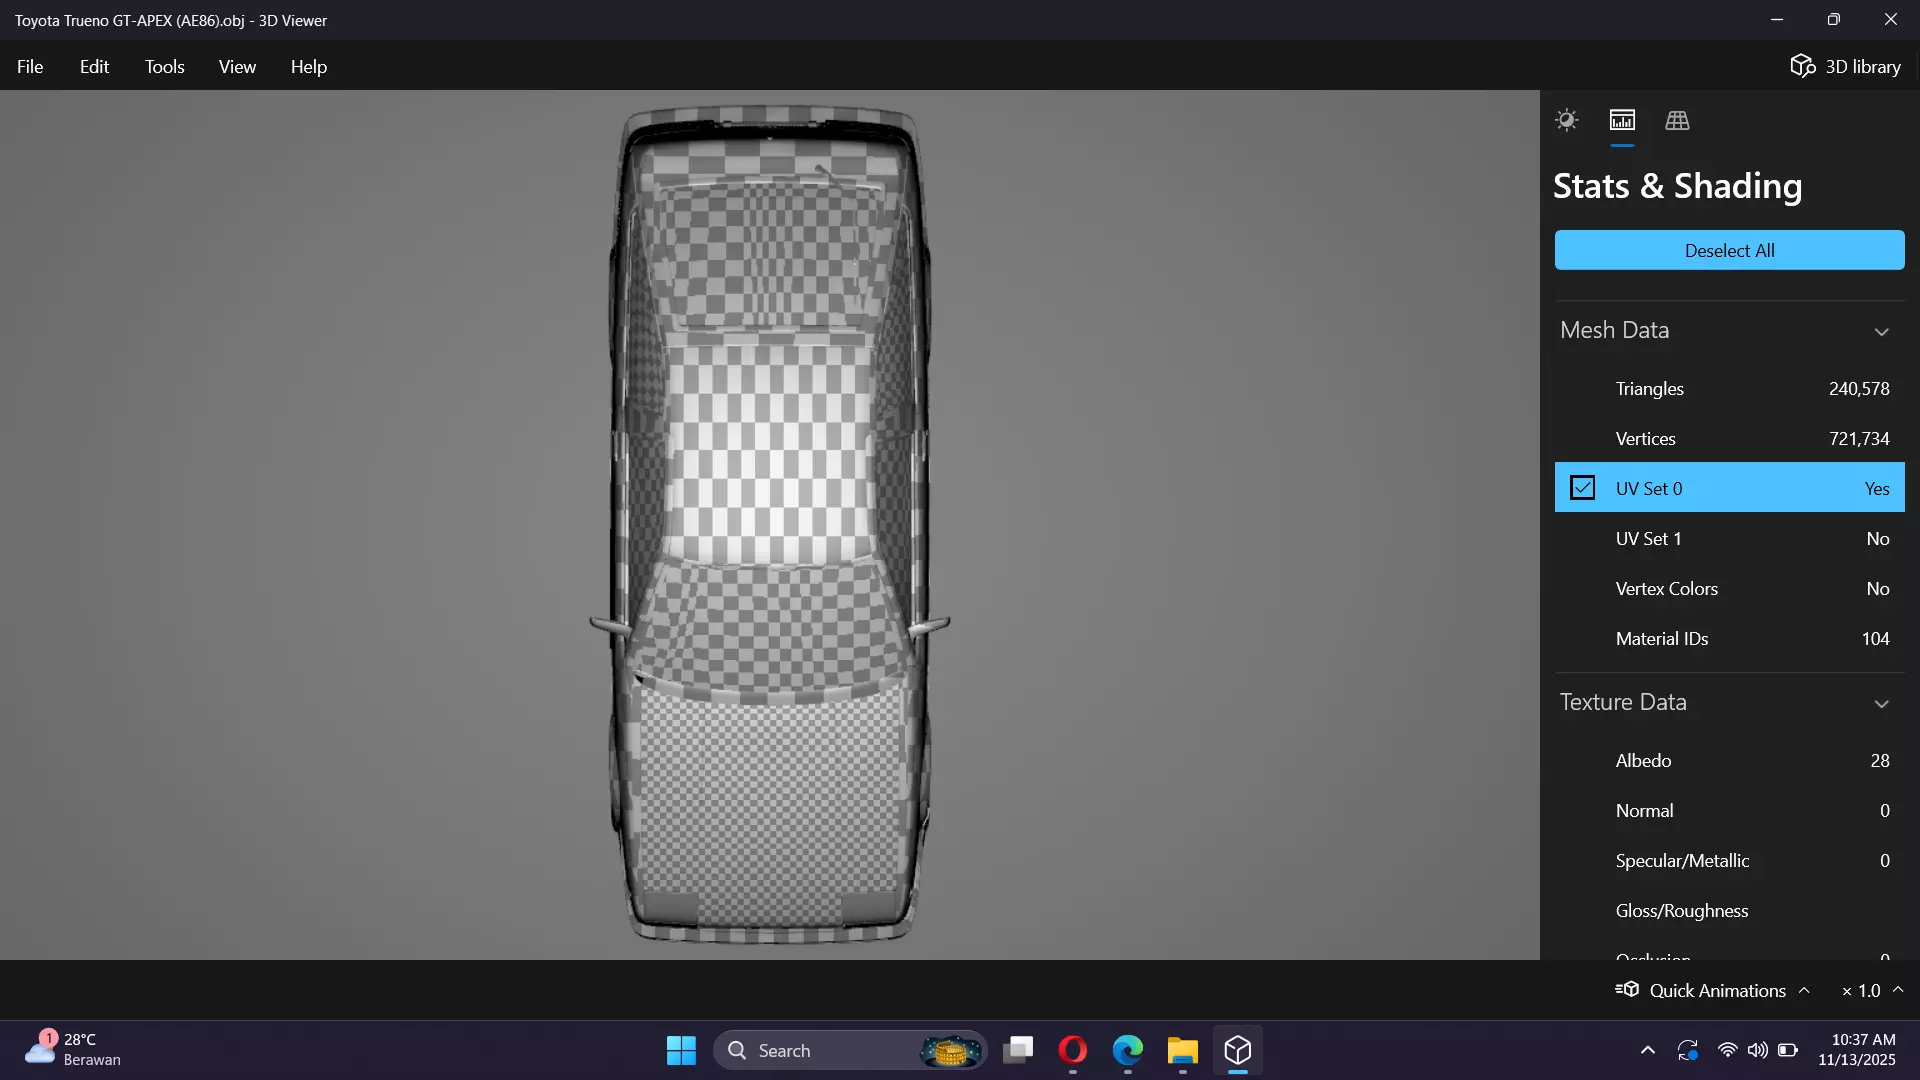
Task: Open the Environment & Lighting sun tab
Action: click(1566, 120)
